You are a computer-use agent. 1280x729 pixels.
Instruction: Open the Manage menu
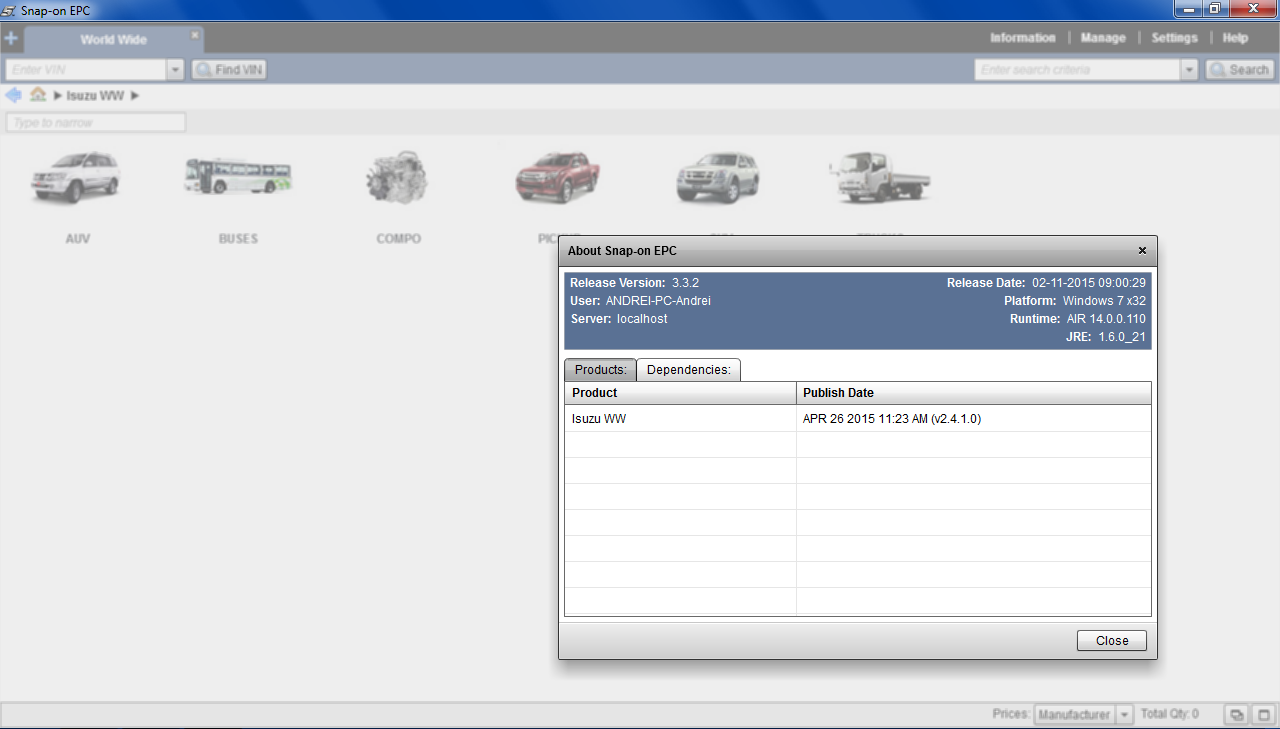tap(1103, 38)
